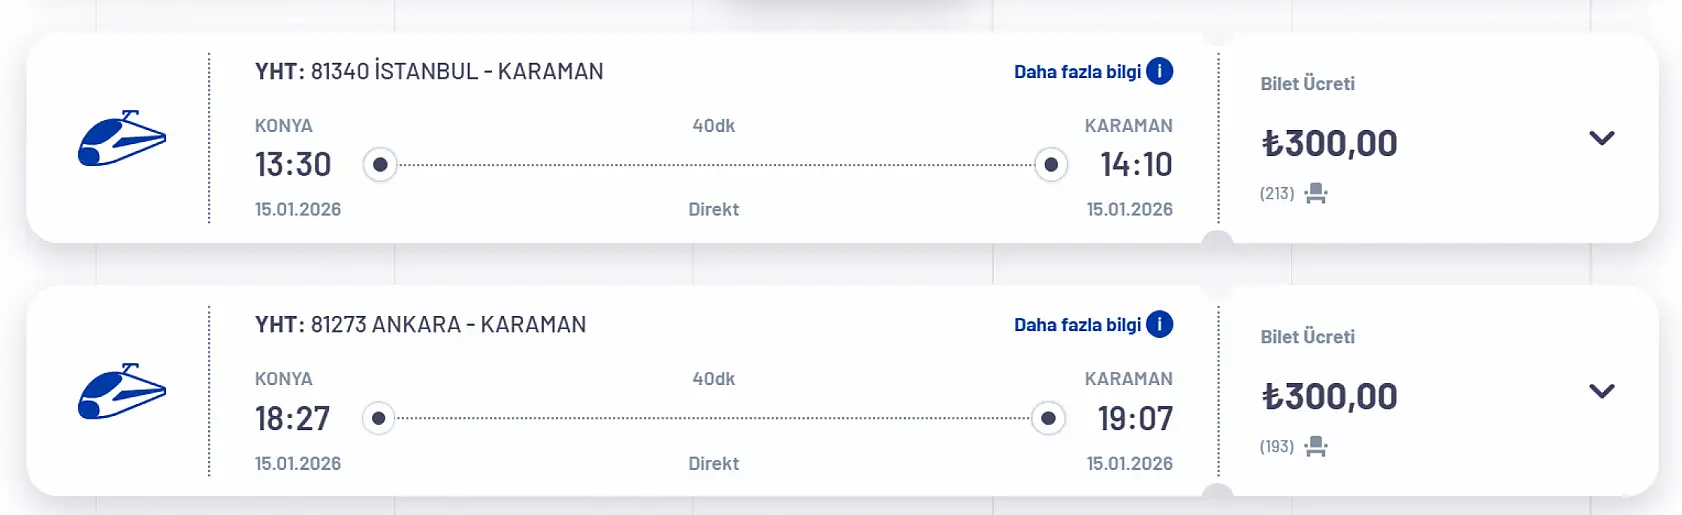Click the 19:07 arrival time

[x=1135, y=418]
